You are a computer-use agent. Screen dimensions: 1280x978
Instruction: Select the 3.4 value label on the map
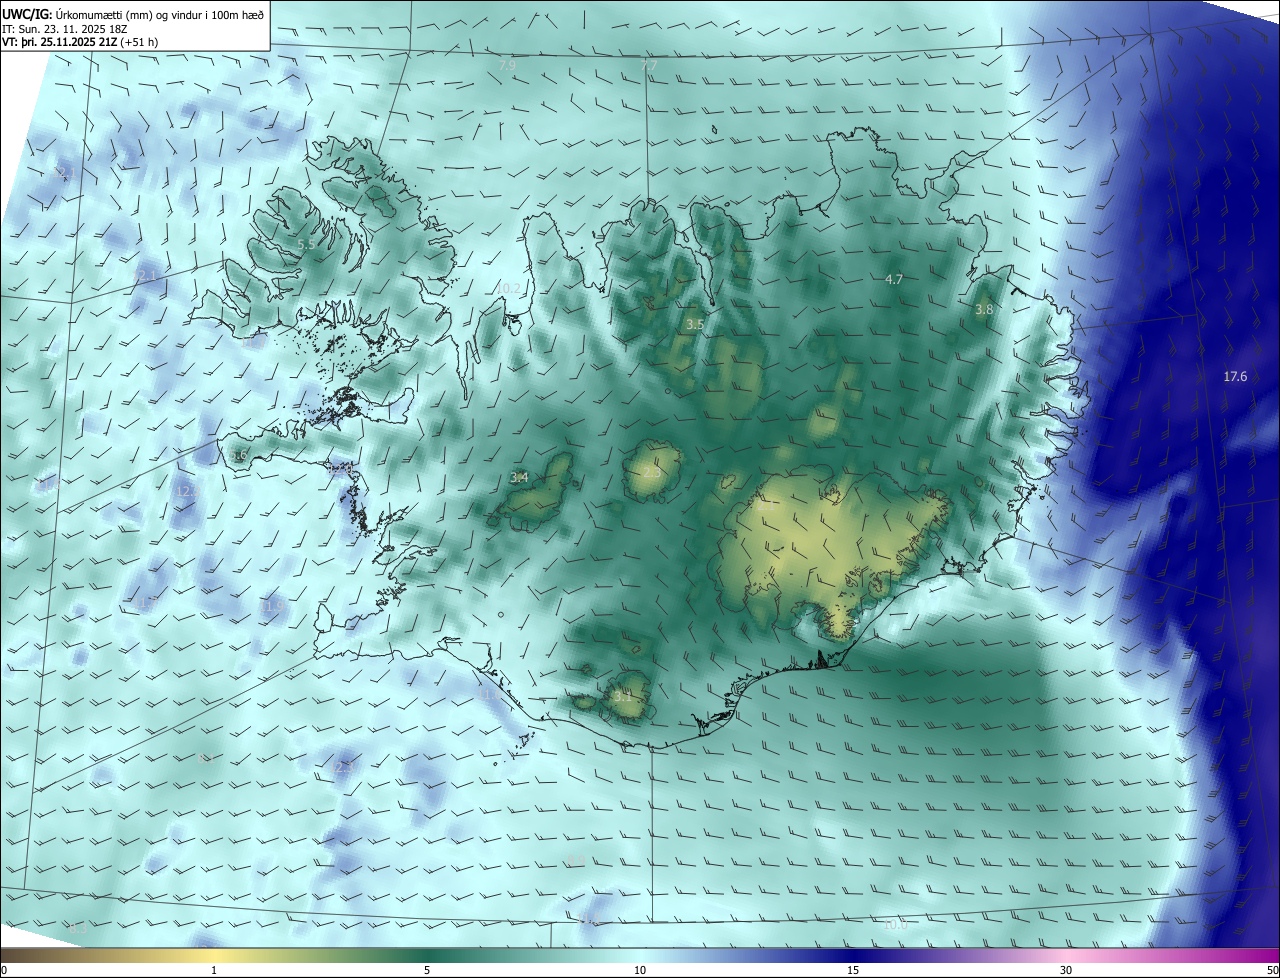point(519,478)
